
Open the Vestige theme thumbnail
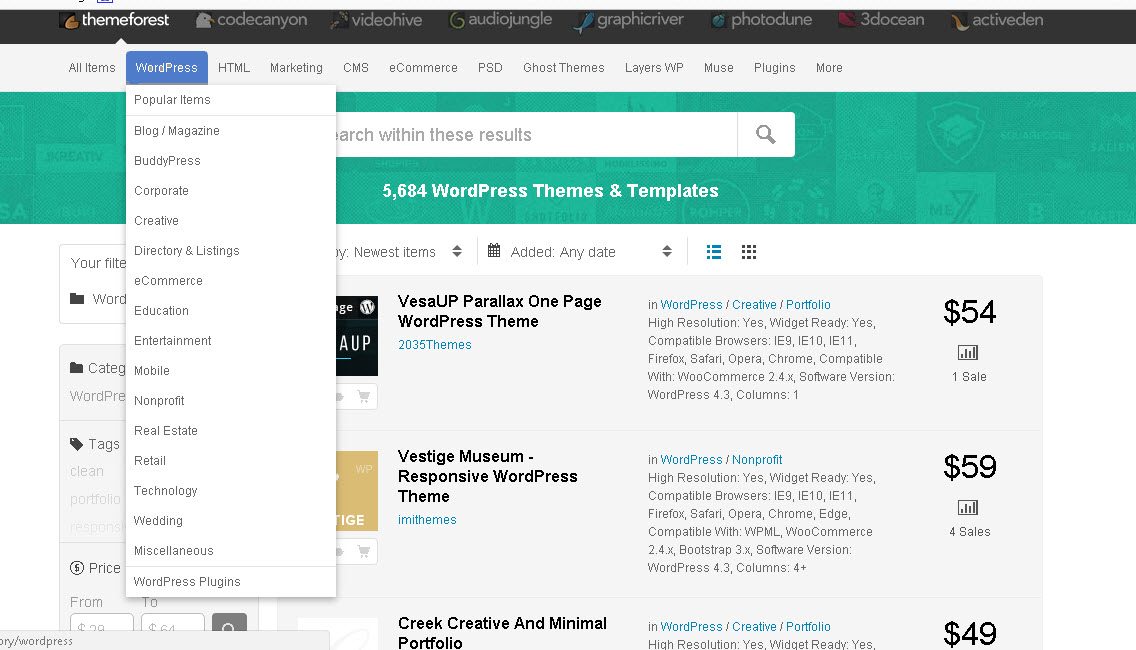[357, 491]
